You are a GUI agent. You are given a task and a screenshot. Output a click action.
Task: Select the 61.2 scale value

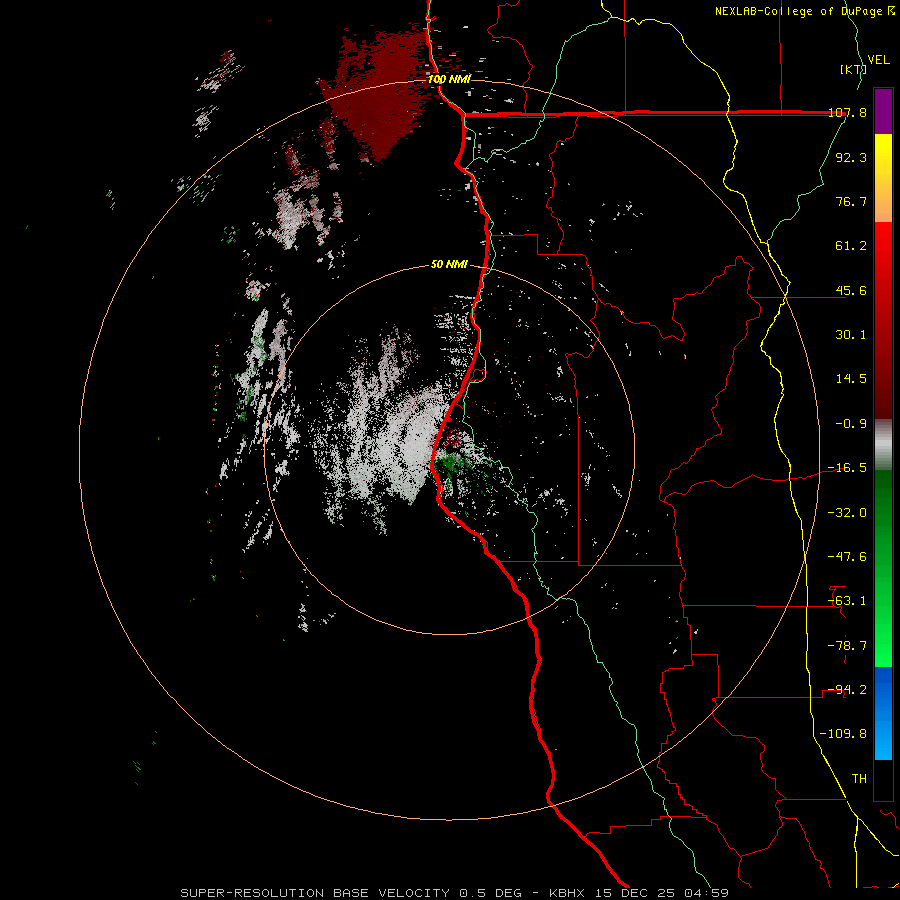click(x=851, y=246)
